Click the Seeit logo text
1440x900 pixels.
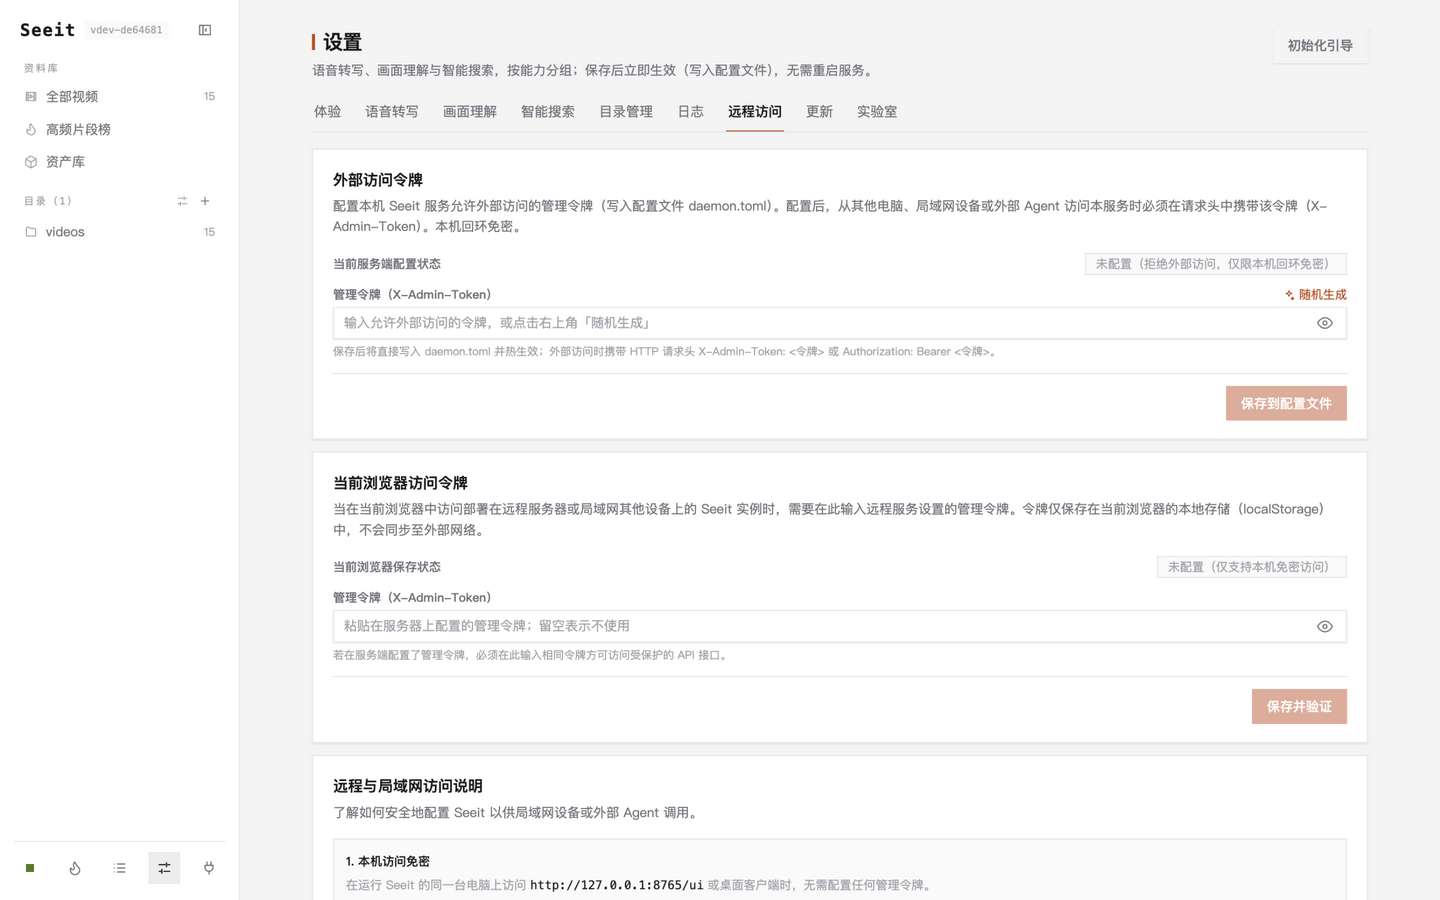(x=47, y=30)
